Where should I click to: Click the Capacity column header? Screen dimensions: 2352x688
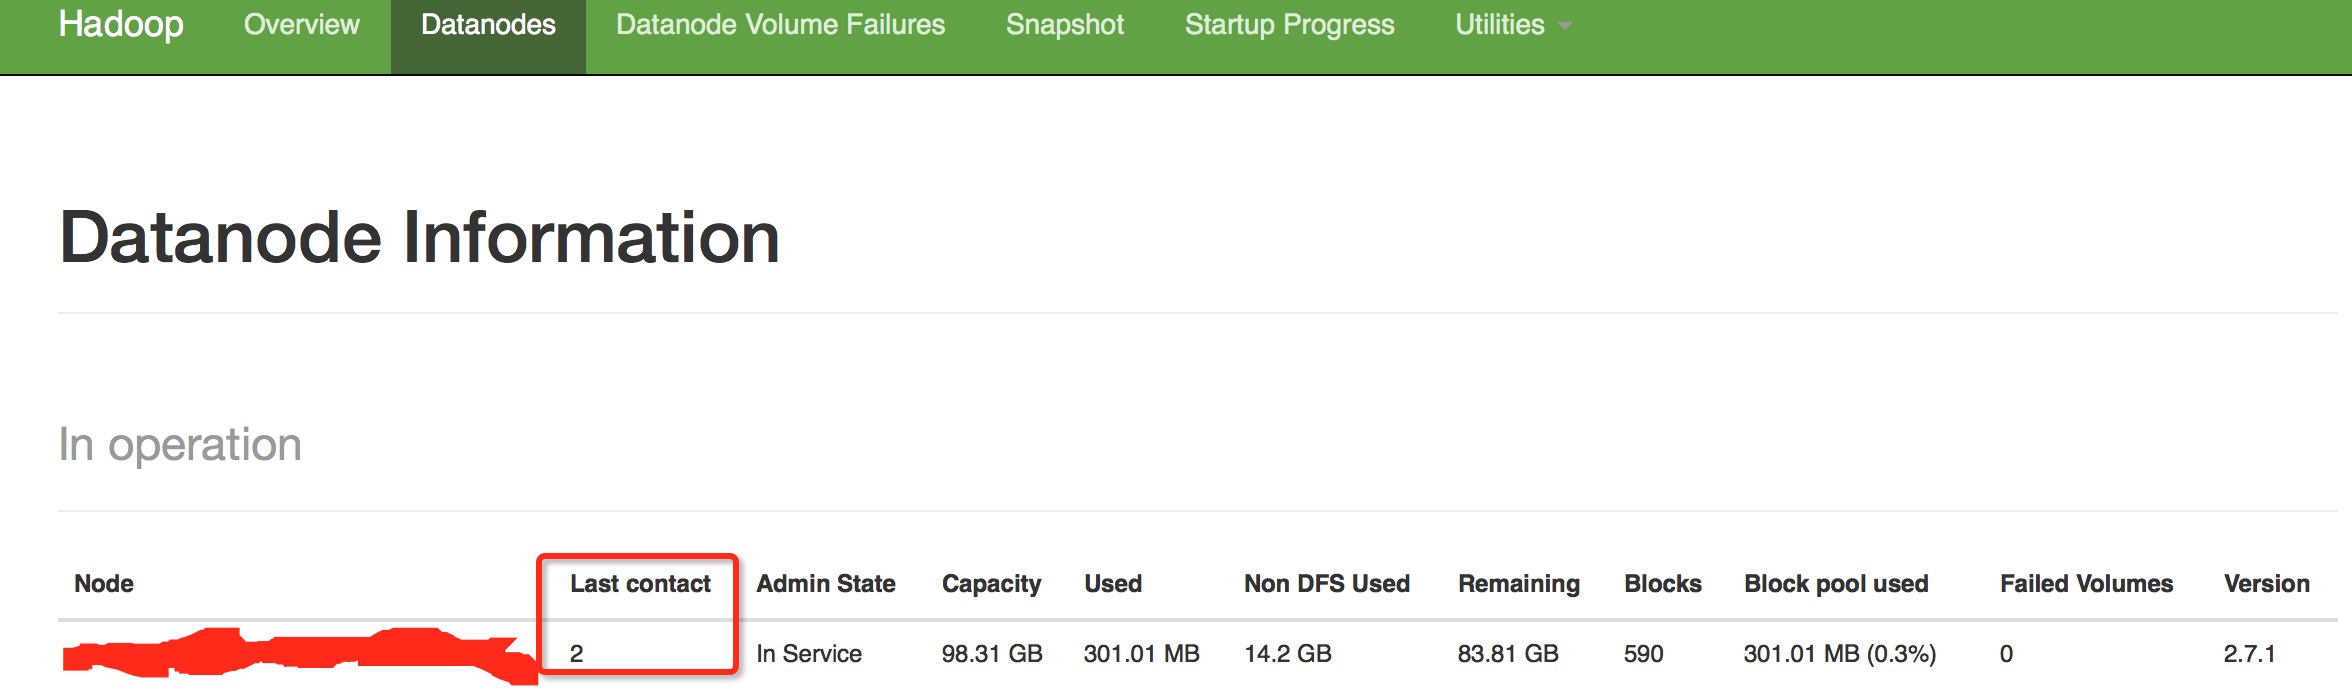(991, 584)
